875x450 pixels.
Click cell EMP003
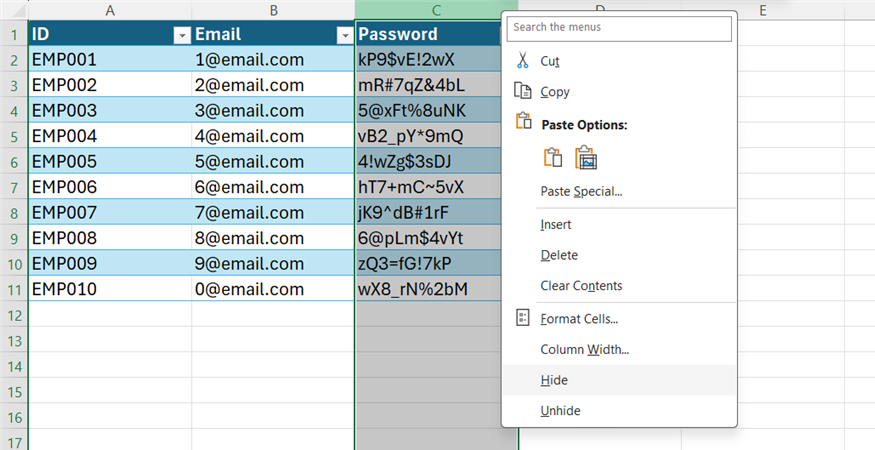pos(110,111)
